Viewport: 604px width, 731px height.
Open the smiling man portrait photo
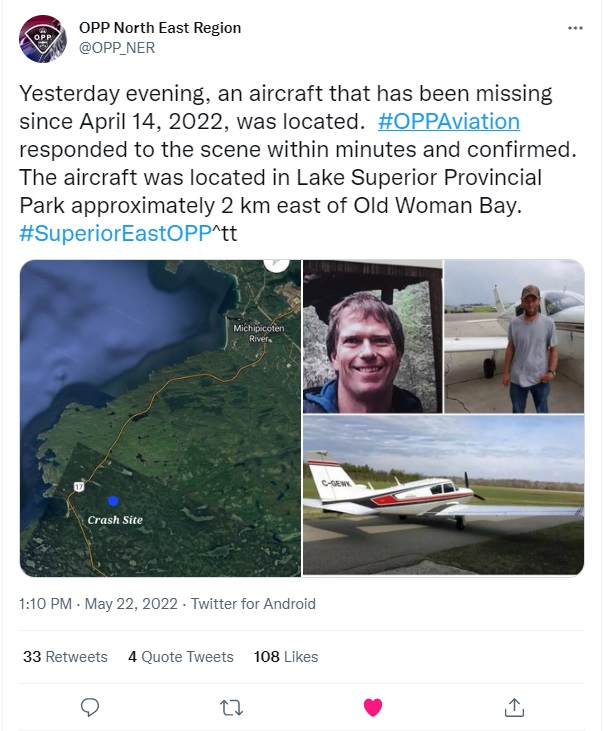click(372, 336)
